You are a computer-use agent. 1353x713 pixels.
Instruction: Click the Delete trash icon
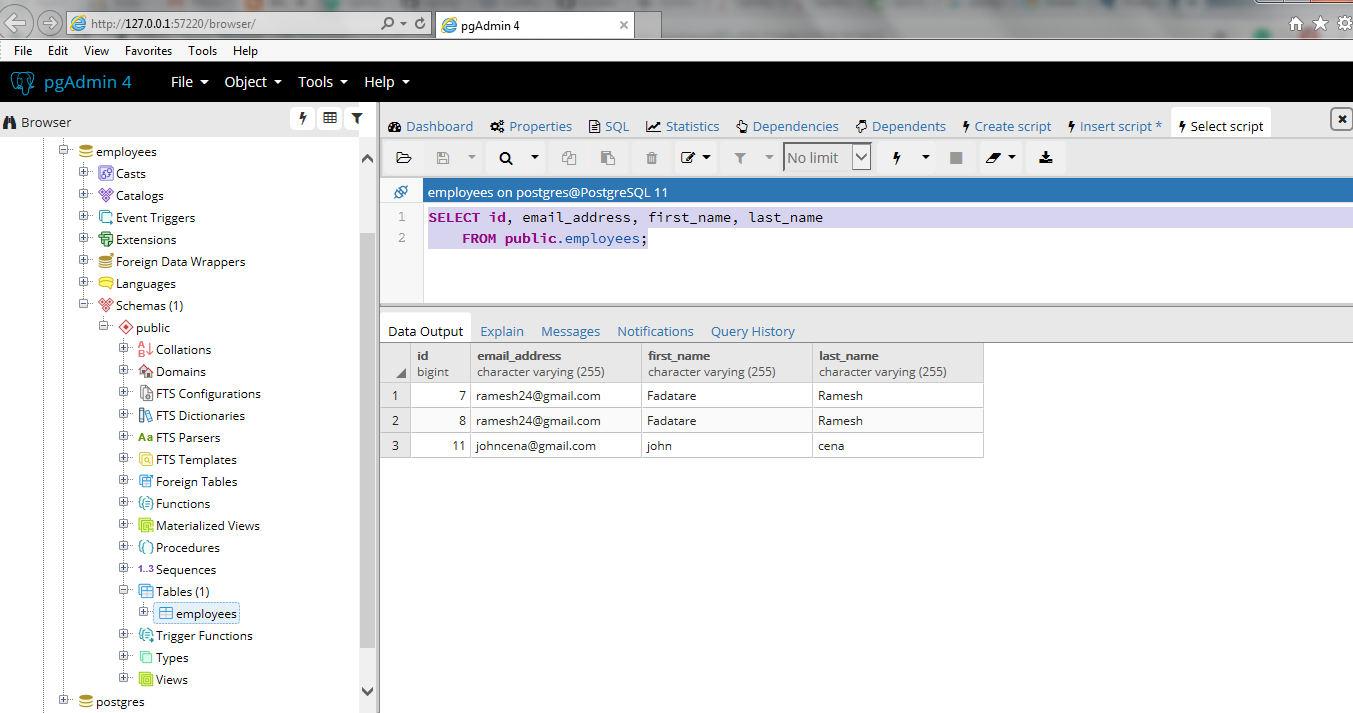[652, 158]
